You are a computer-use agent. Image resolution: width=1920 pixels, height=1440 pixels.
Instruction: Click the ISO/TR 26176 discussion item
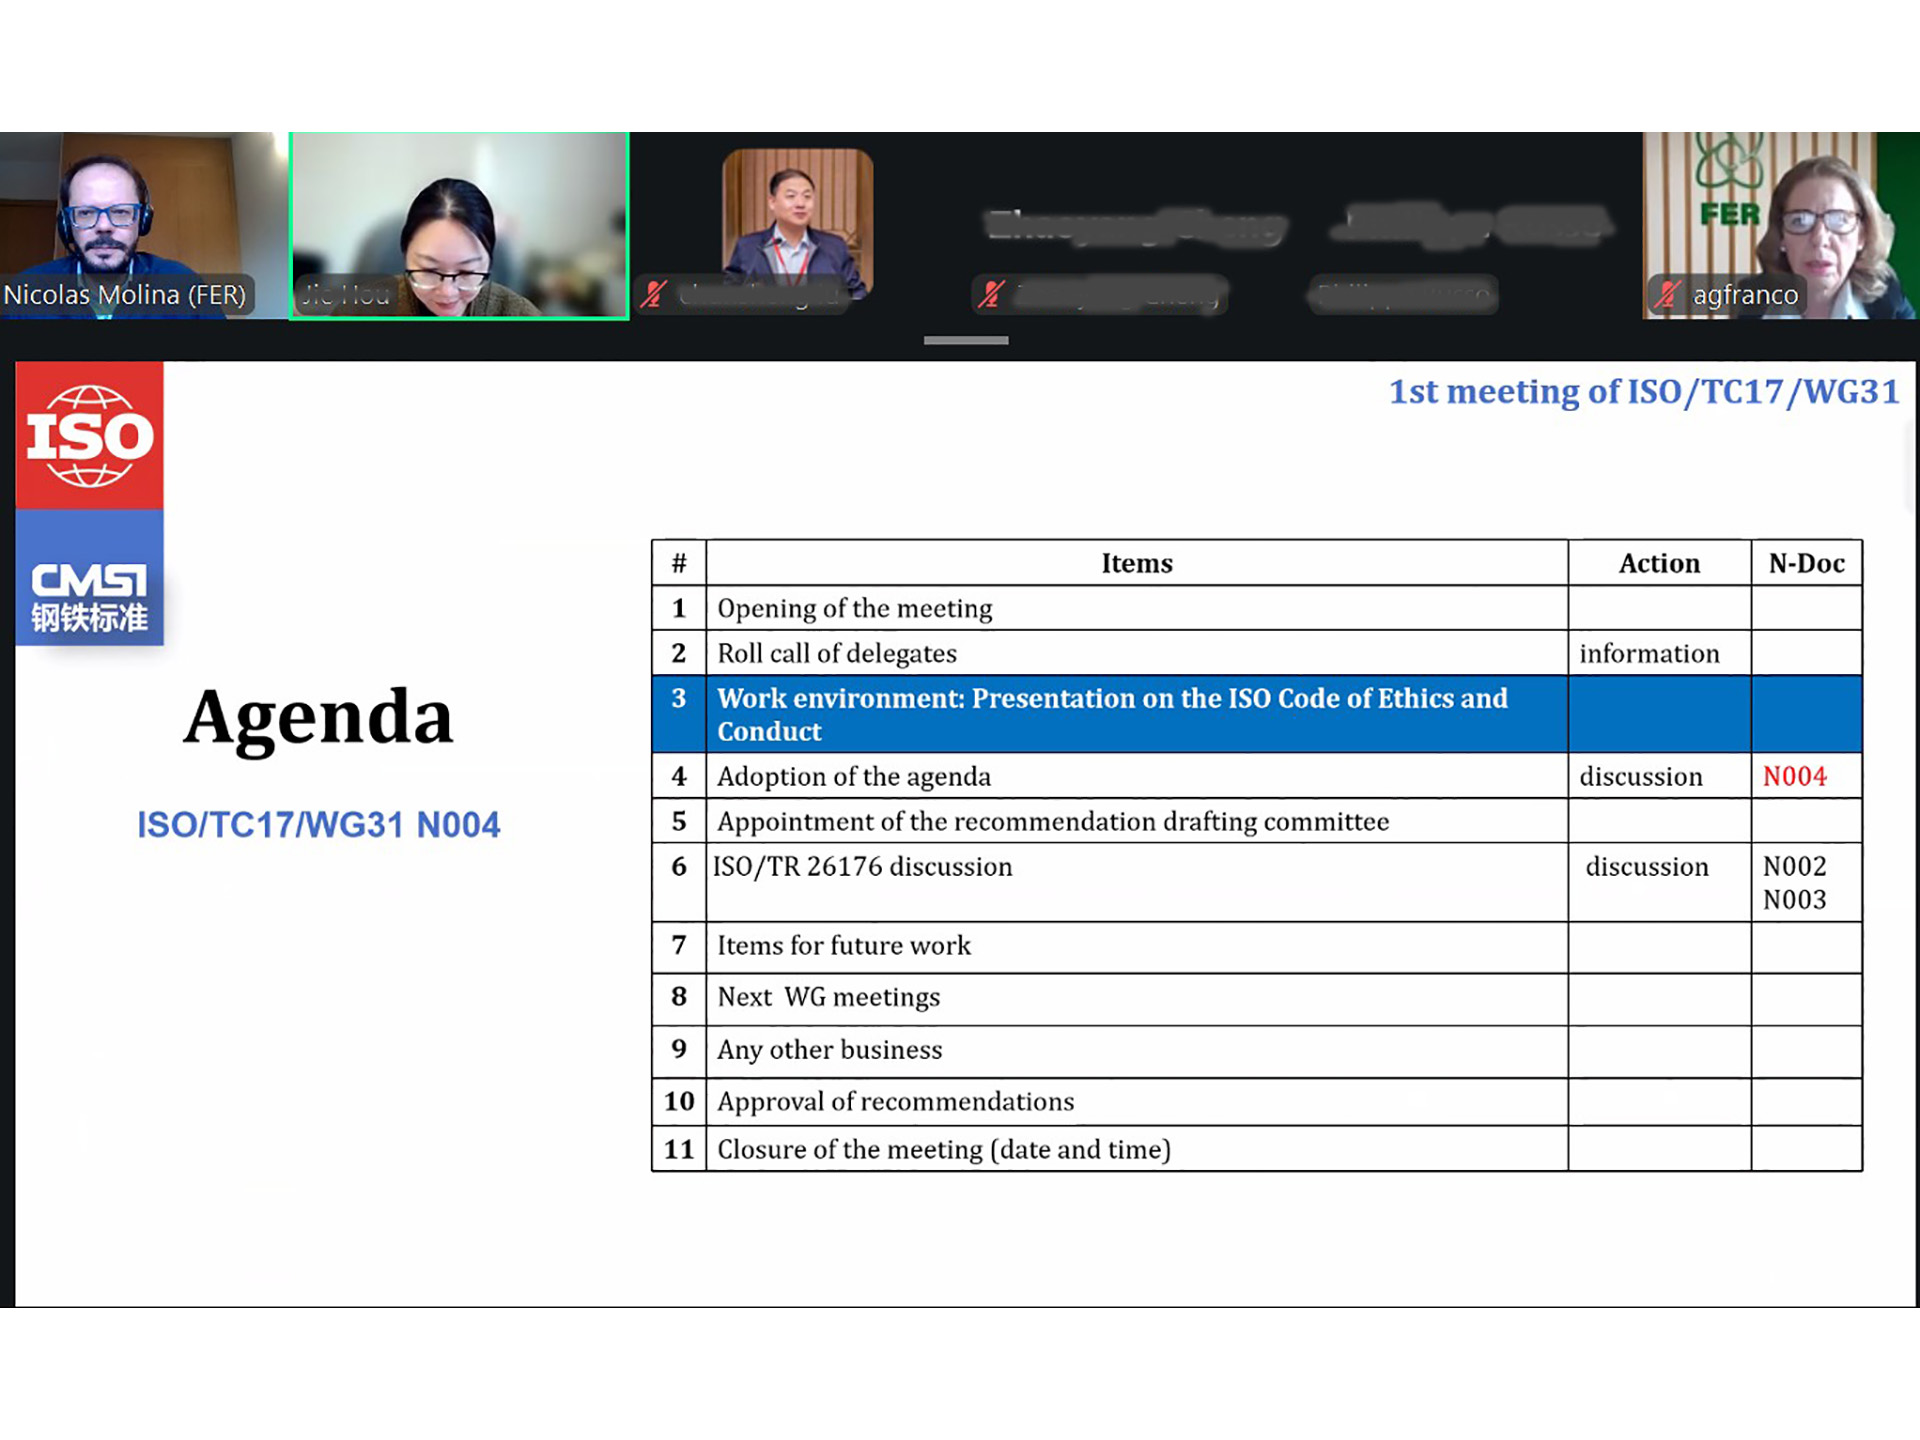(x=863, y=866)
